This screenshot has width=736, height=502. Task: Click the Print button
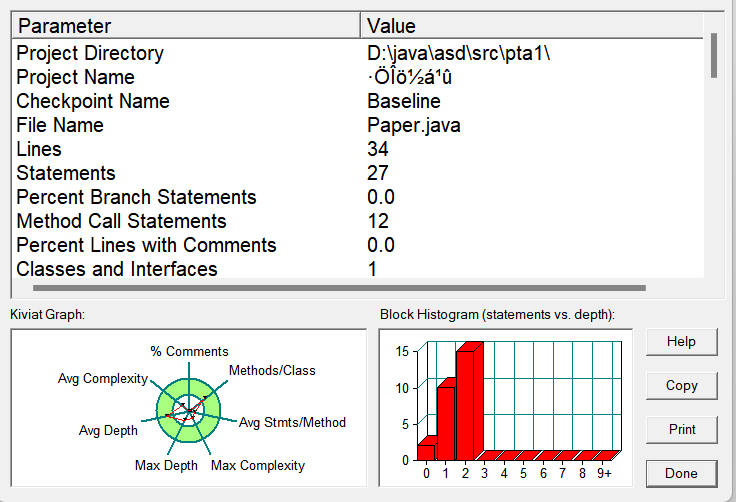point(681,429)
